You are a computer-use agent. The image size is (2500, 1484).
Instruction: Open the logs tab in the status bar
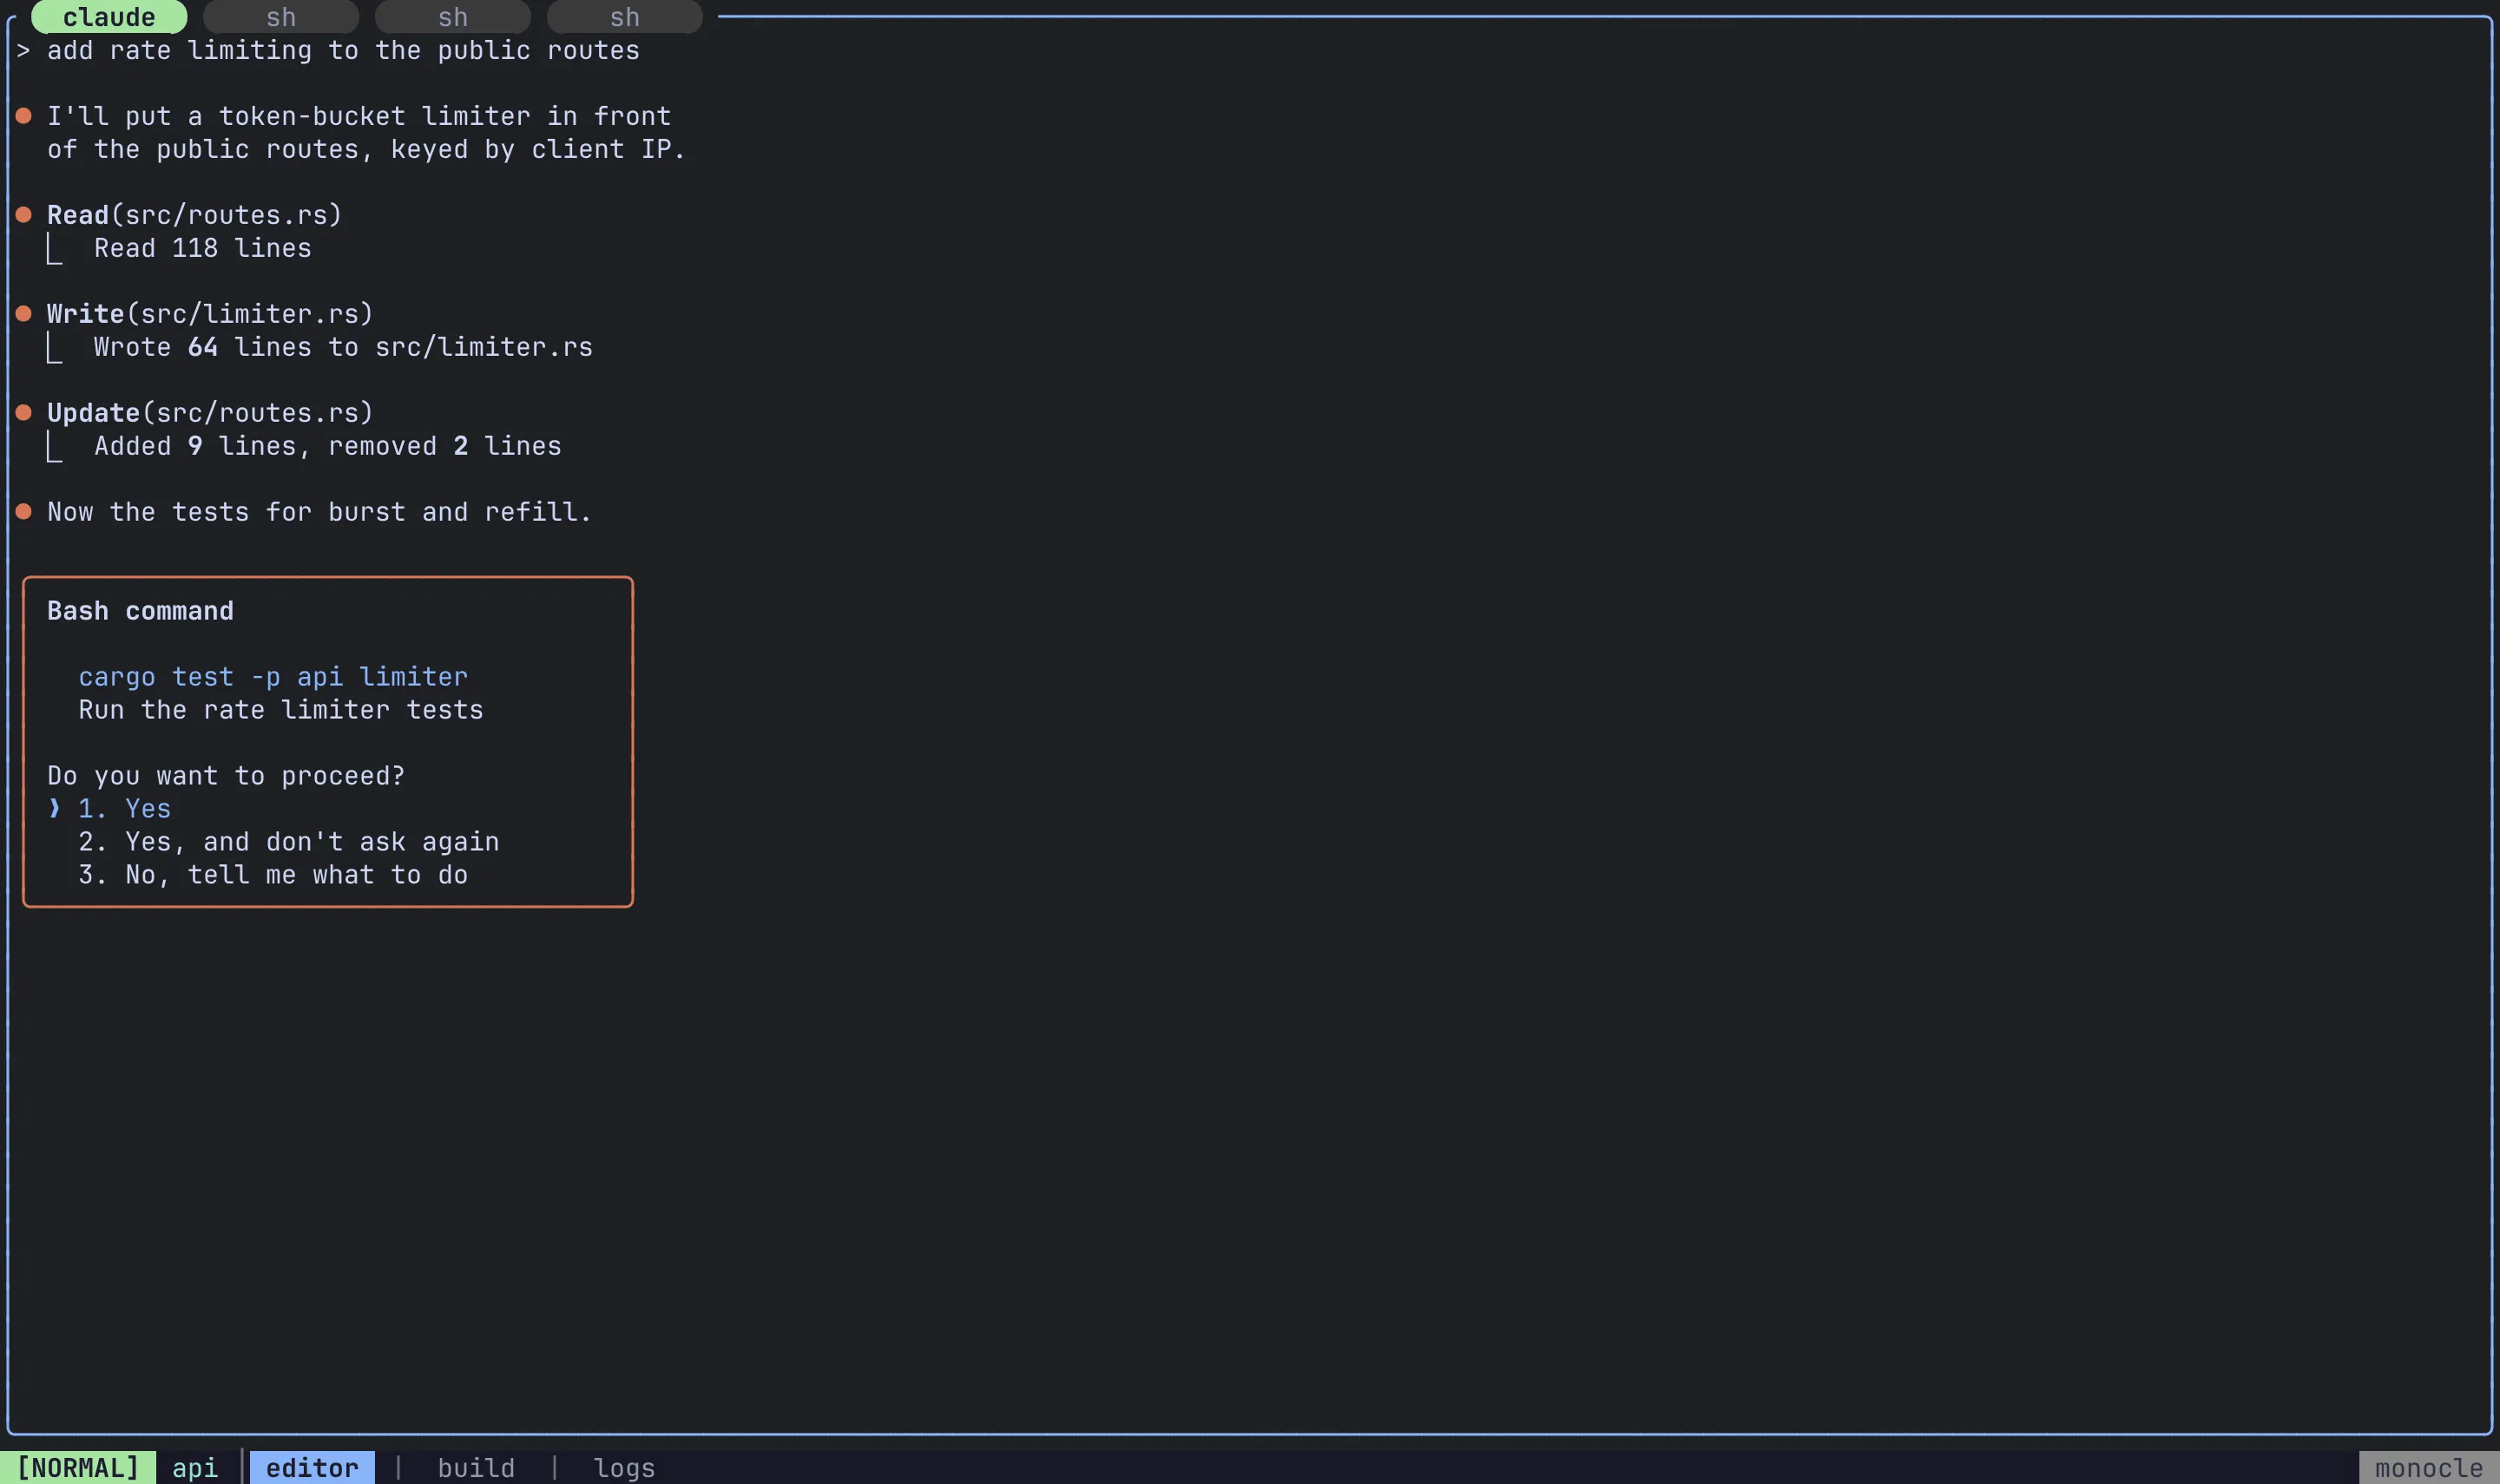pyautogui.click(x=624, y=1467)
